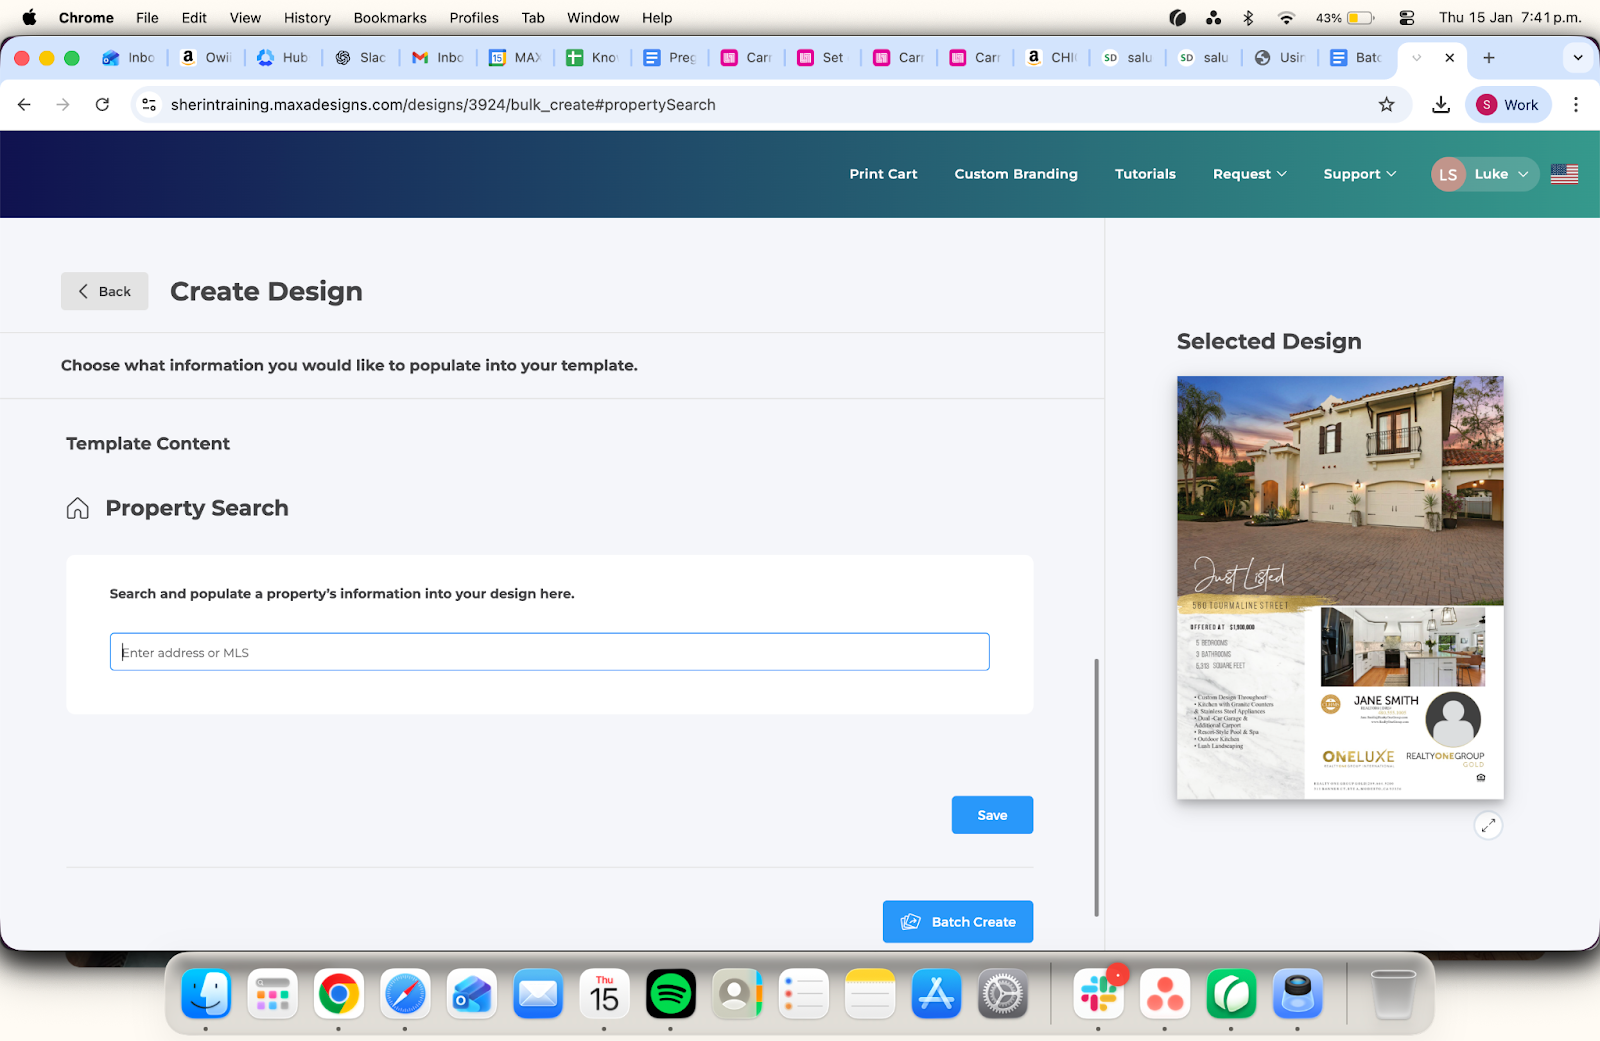The height and width of the screenshot is (1041, 1600).
Task: Click the expand design preview icon
Action: coord(1488,825)
